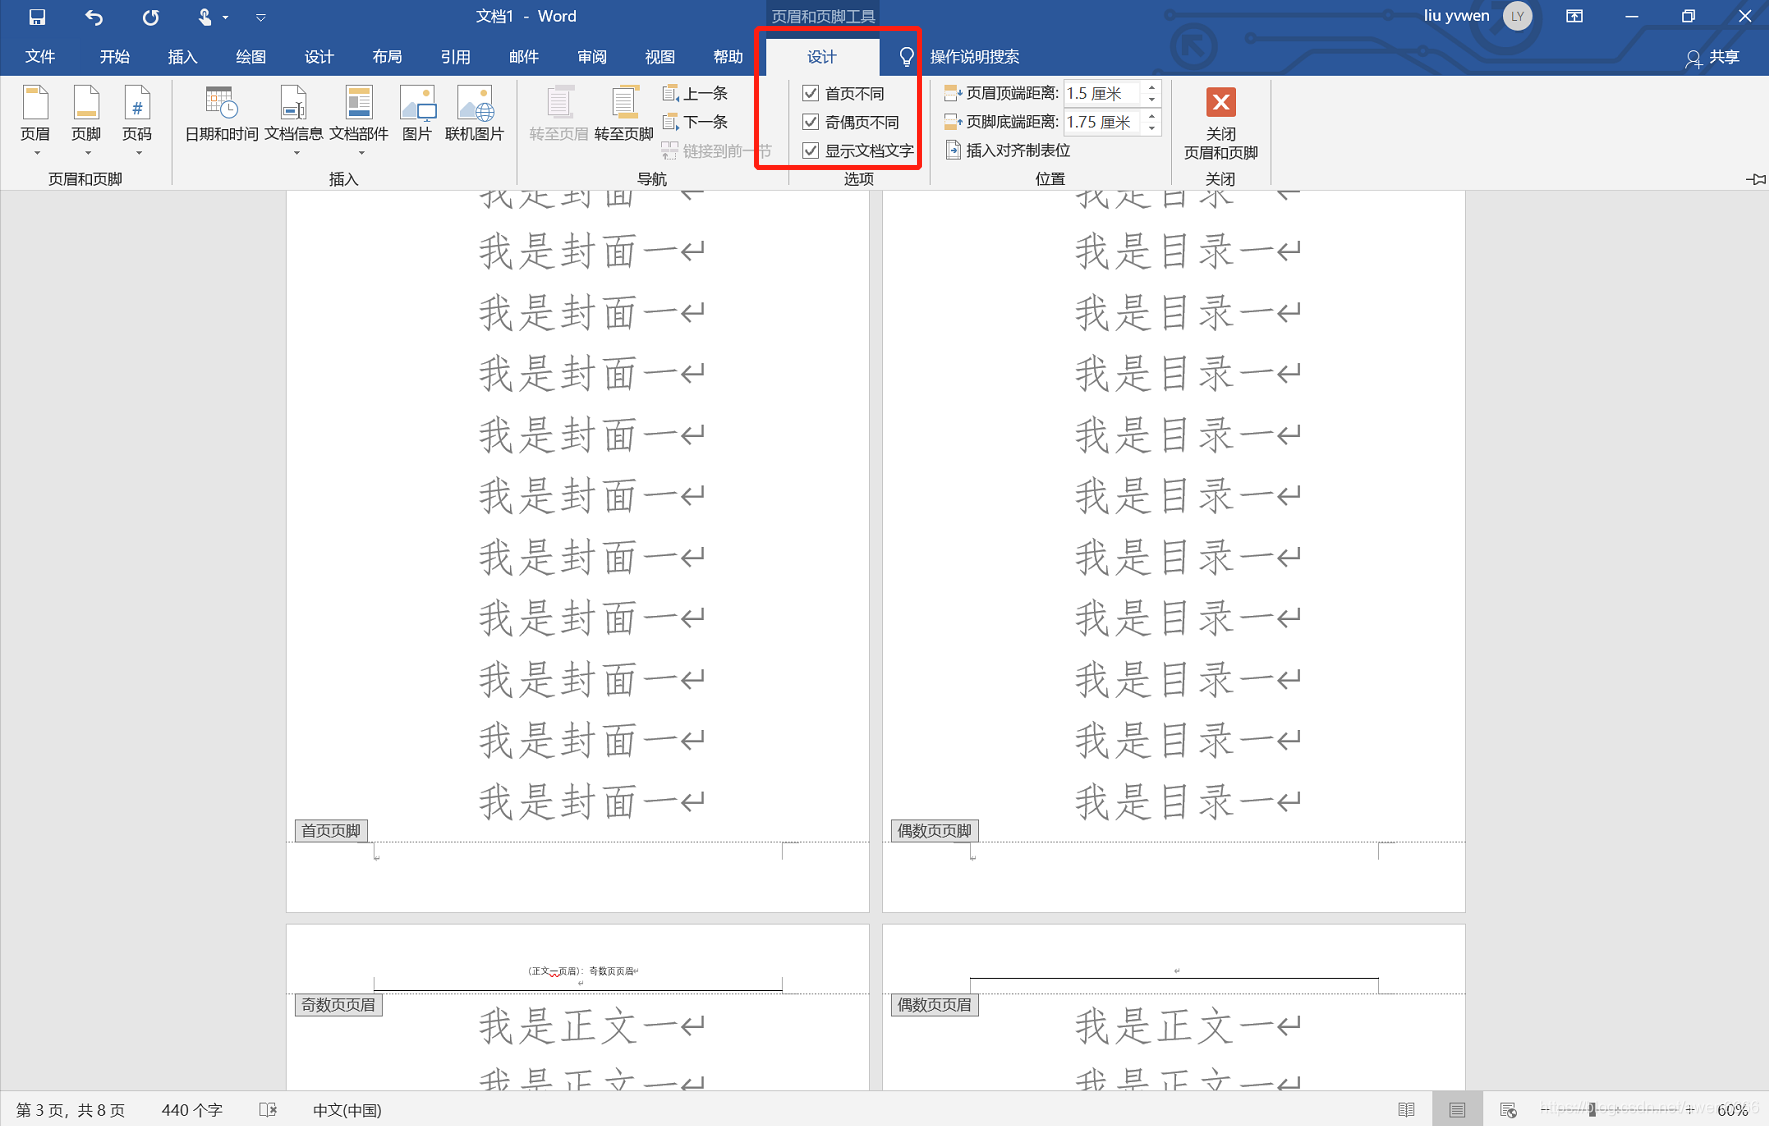The image size is (1769, 1126).
Task: Open the 视图 tab
Action: pyautogui.click(x=660, y=57)
